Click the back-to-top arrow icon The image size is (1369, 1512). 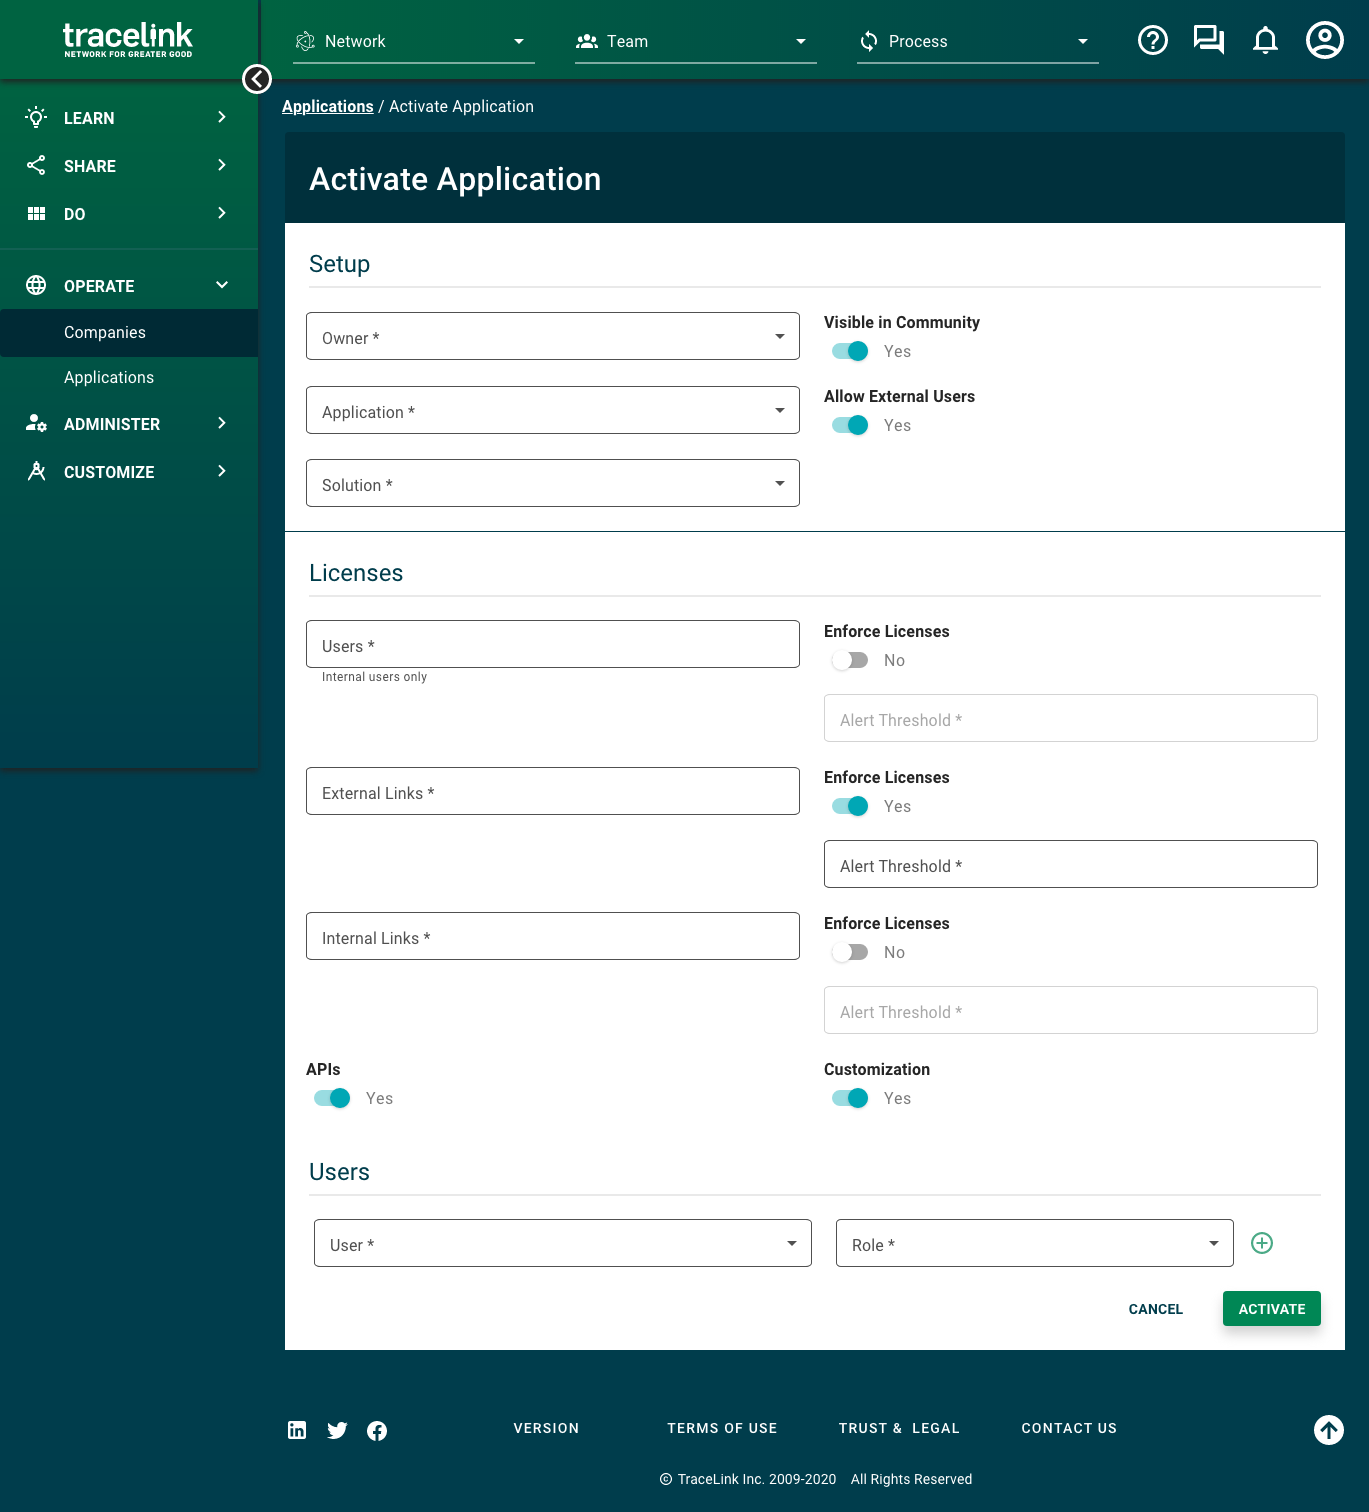point(1329,1430)
